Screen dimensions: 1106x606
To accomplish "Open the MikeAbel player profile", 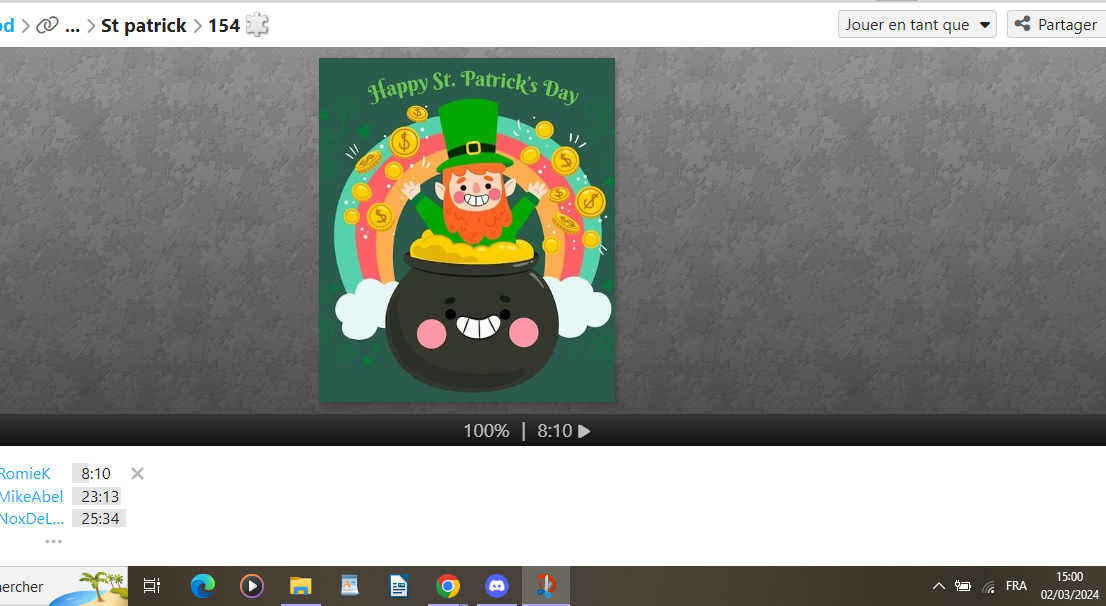I will pos(31,496).
